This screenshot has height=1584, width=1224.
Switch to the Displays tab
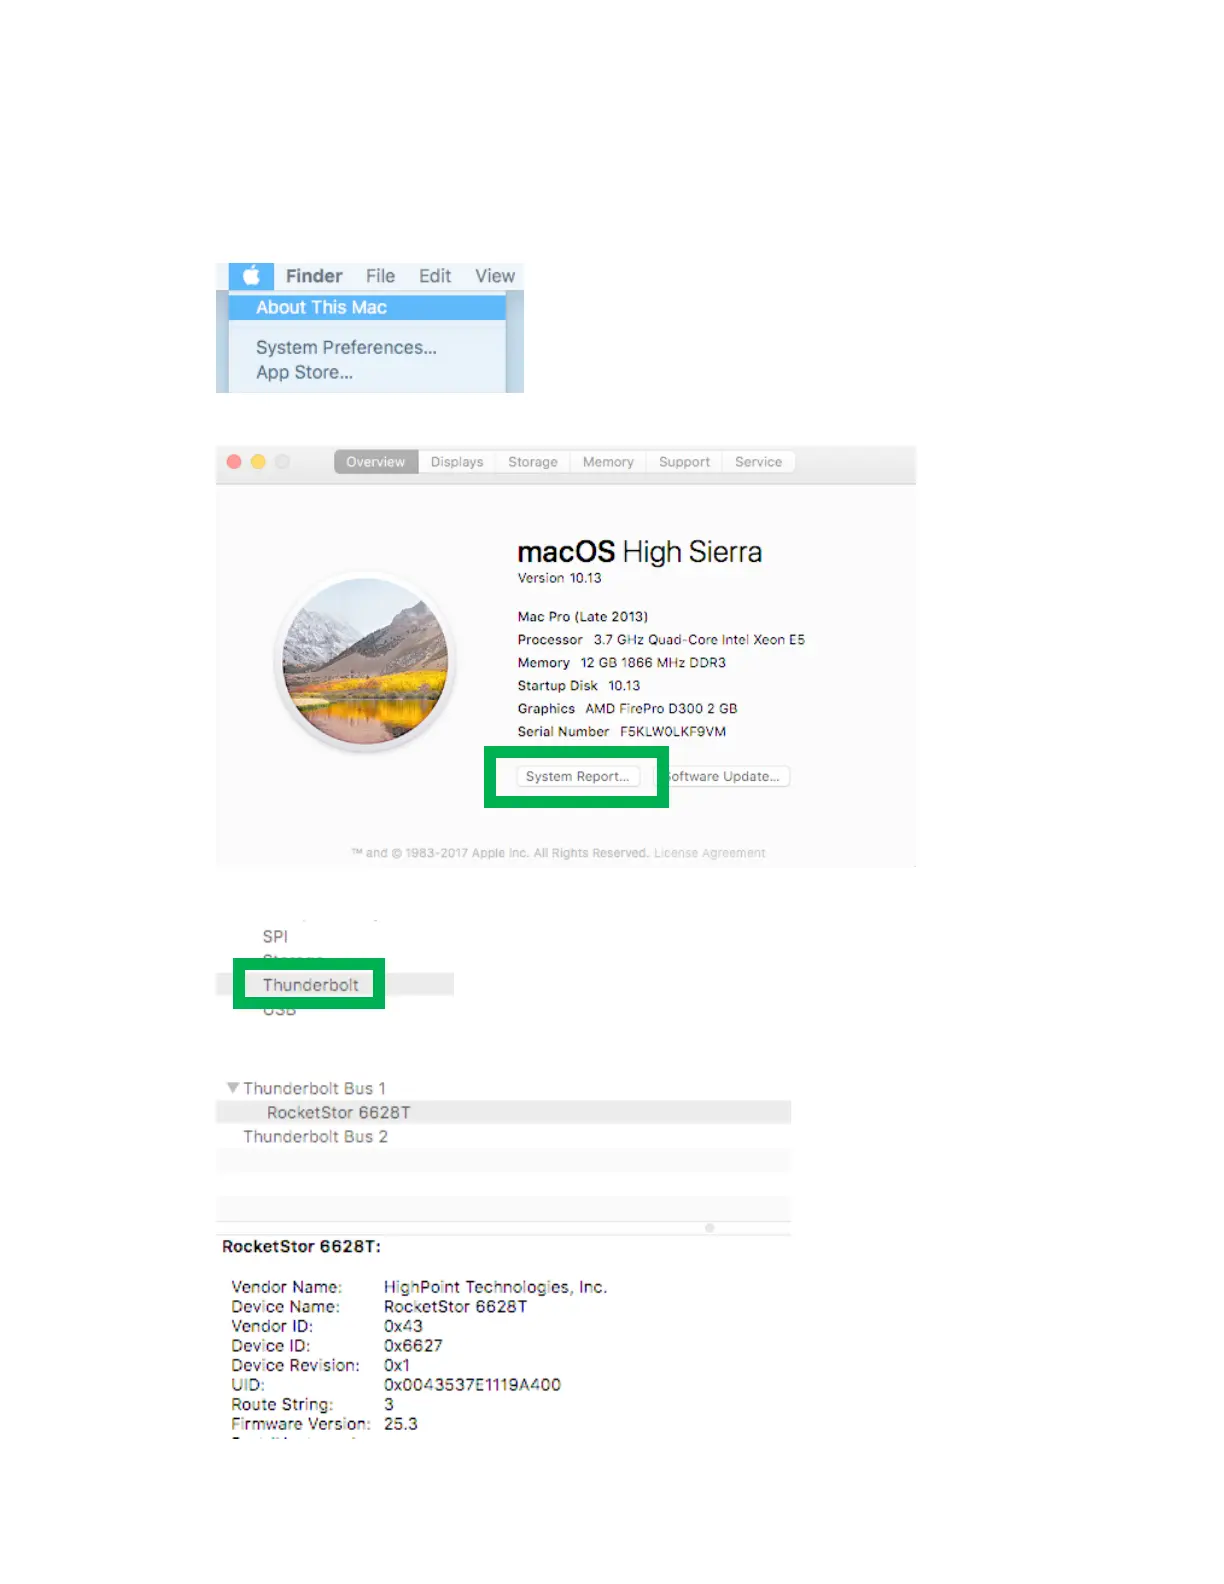[x=457, y=462]
